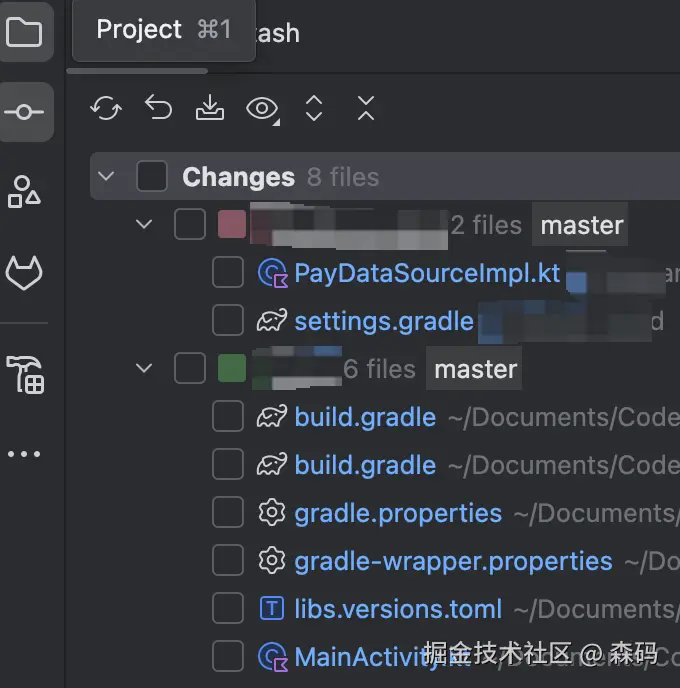The width and height of the screenshot is (680, 688).
Task: Check the Changes 8 files checkbox
Action: click(152, 177)
